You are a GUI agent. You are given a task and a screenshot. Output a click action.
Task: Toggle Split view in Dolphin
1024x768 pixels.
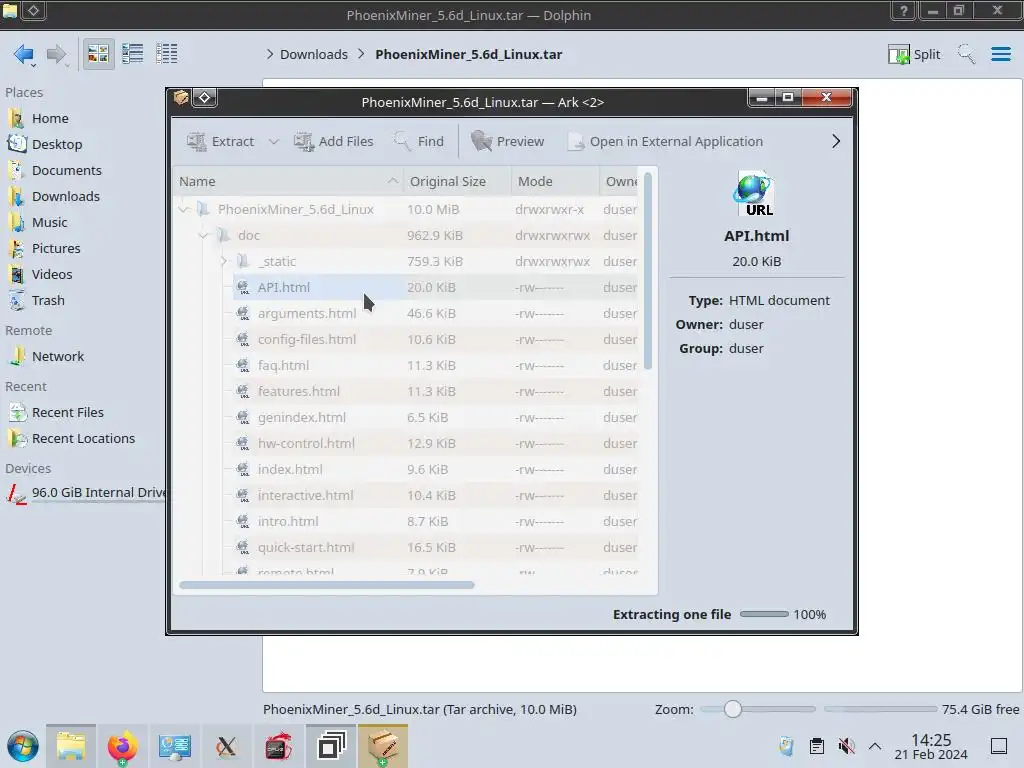[914, 54]
